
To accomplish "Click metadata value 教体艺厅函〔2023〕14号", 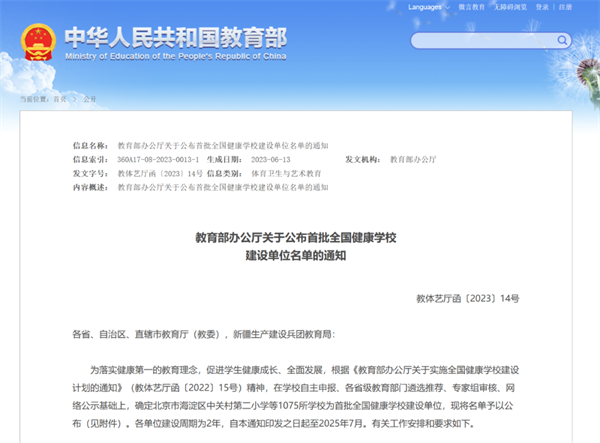I will click(160, 174).
